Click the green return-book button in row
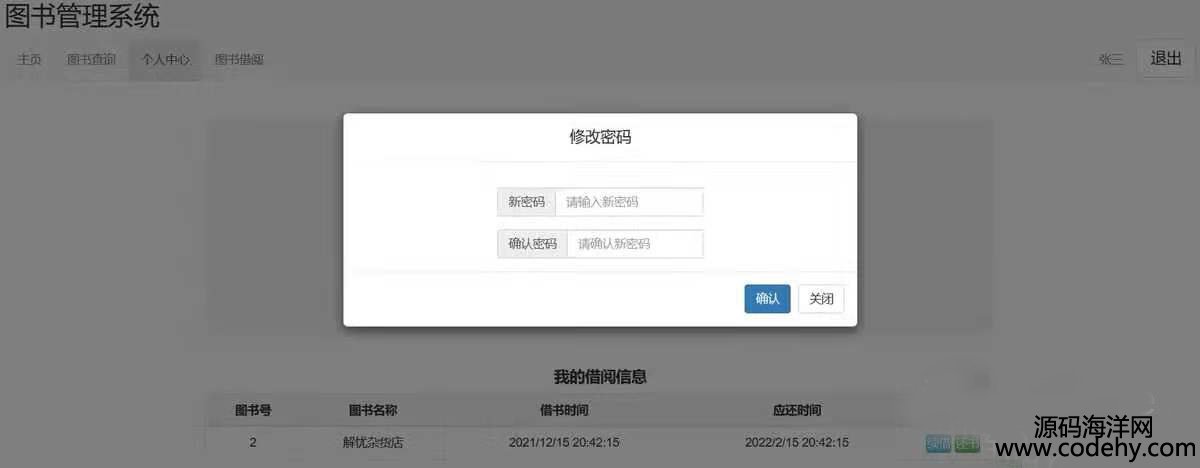Viewport: 1200px width, 468px height. 967,443
